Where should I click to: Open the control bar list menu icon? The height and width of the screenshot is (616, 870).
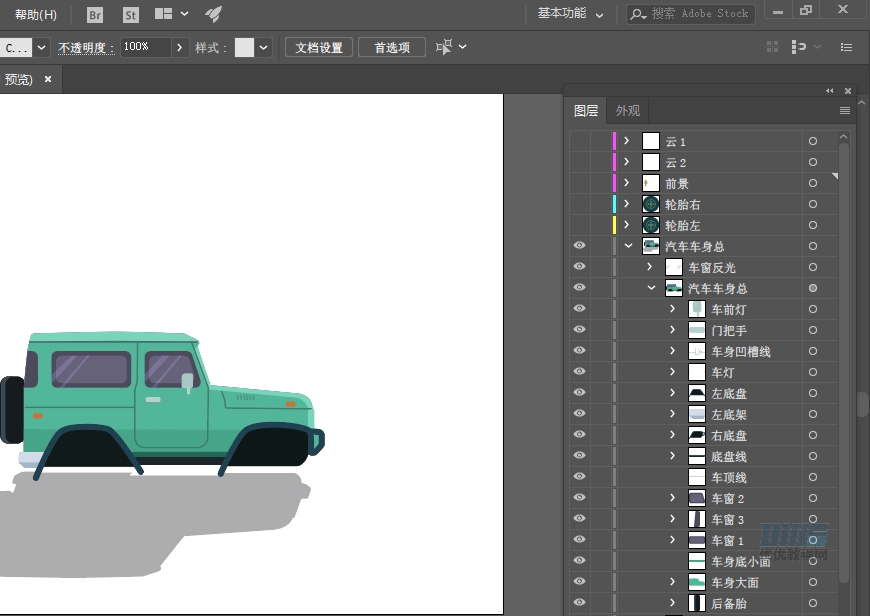tap(846, 47)
